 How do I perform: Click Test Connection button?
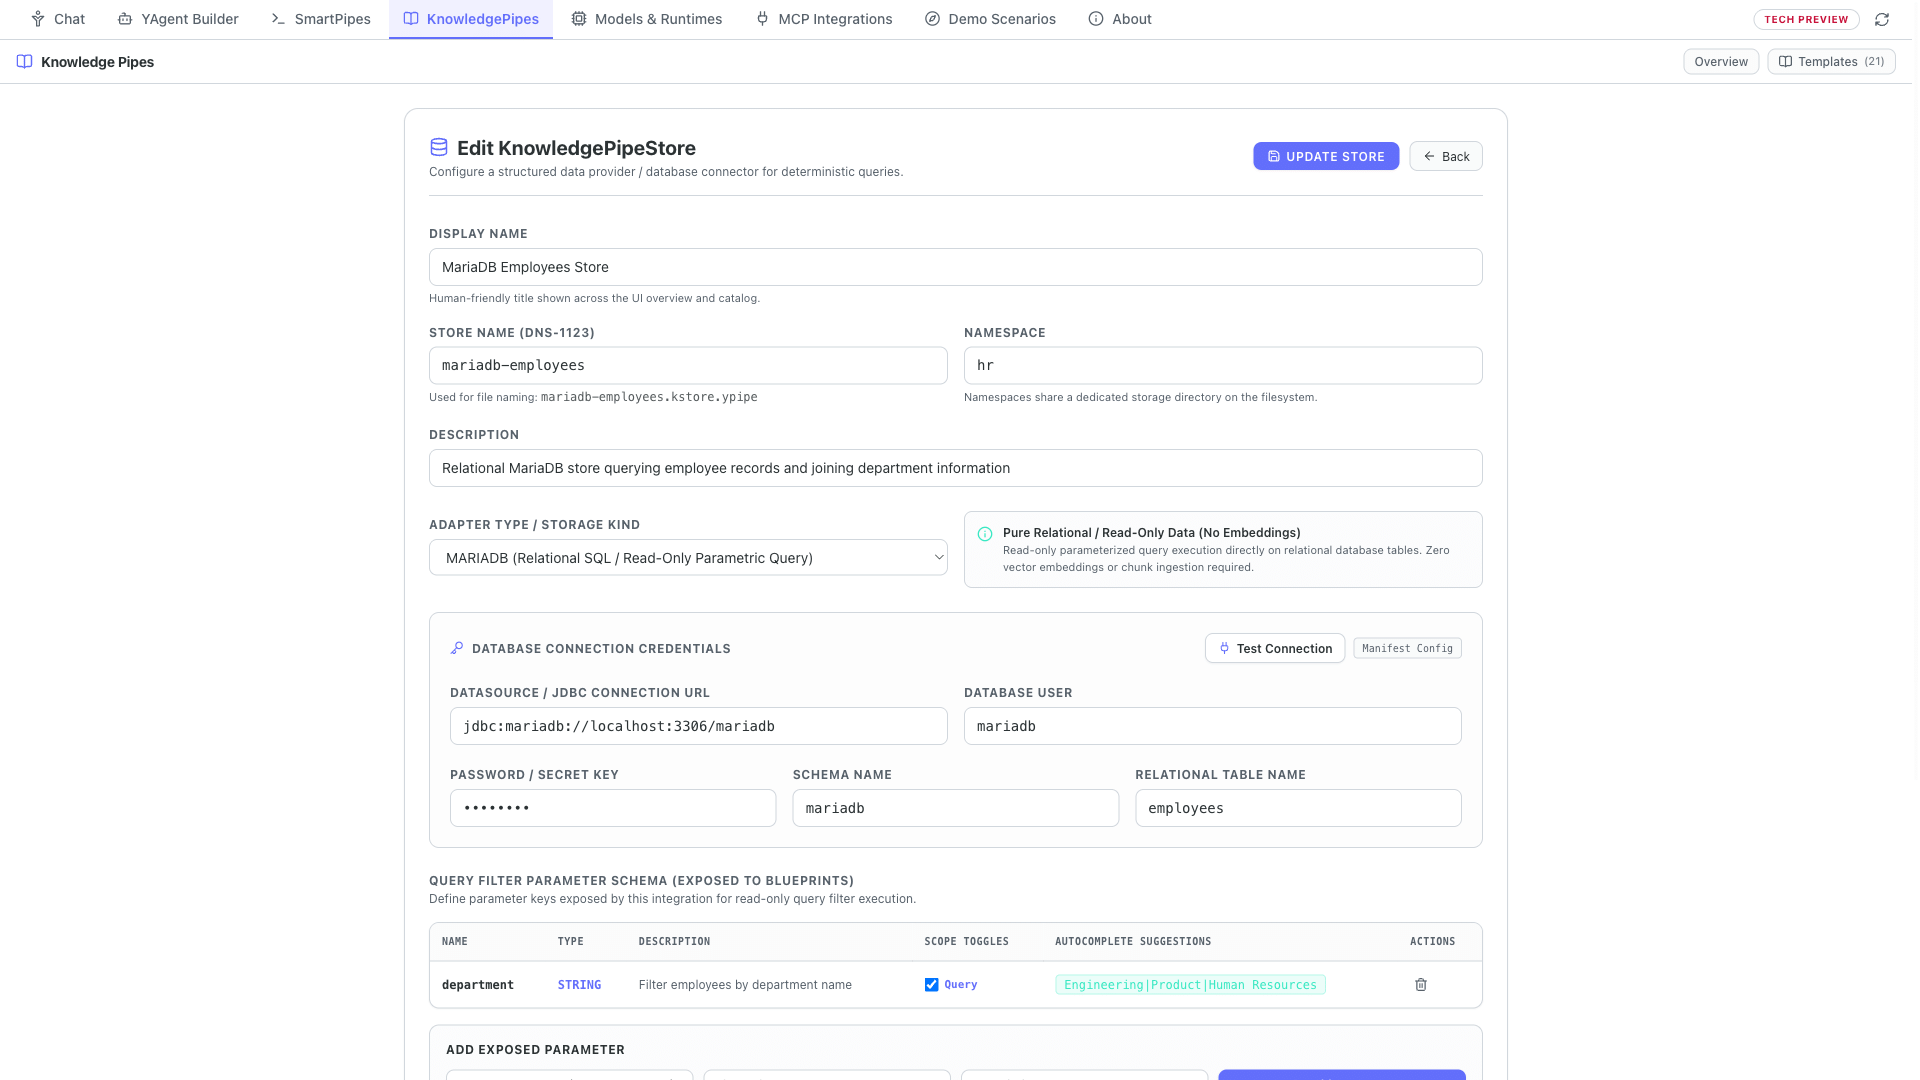1275,648
